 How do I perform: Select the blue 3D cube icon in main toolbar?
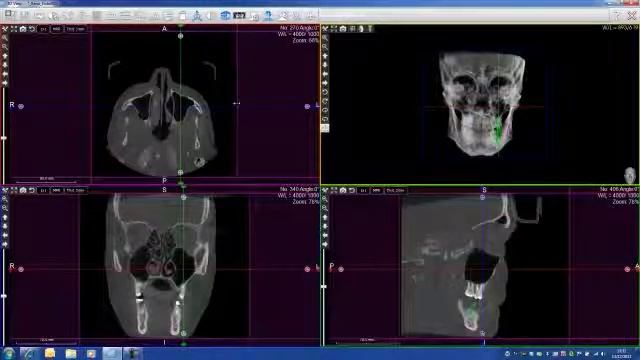pos(225,16)
